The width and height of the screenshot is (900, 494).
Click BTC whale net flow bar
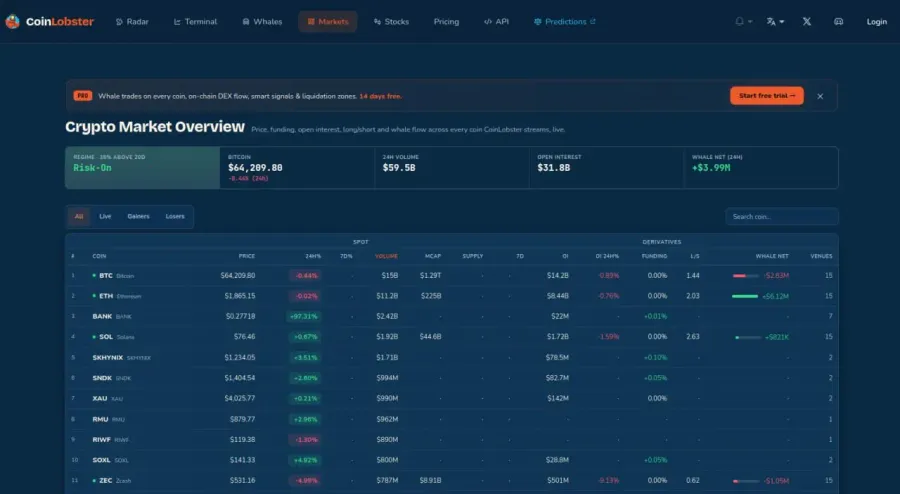click(746, 276)
